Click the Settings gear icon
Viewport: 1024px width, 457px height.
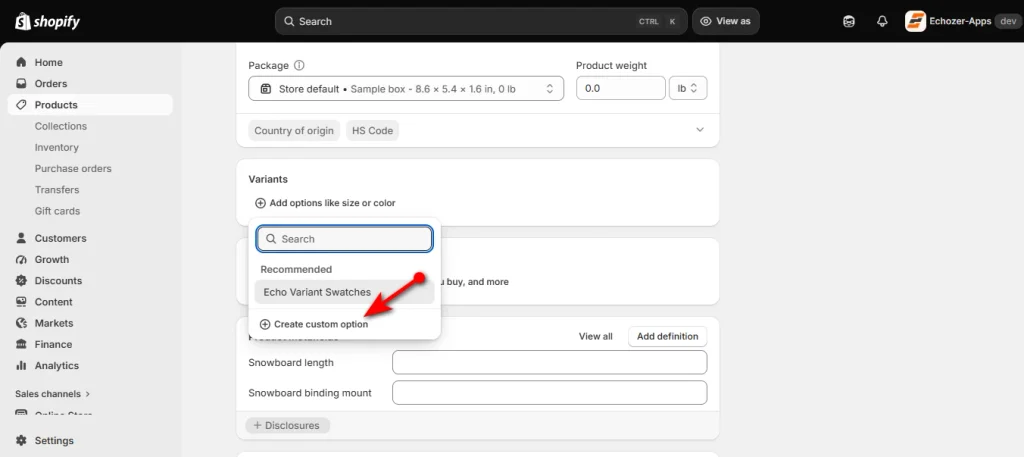pos(22,441)
